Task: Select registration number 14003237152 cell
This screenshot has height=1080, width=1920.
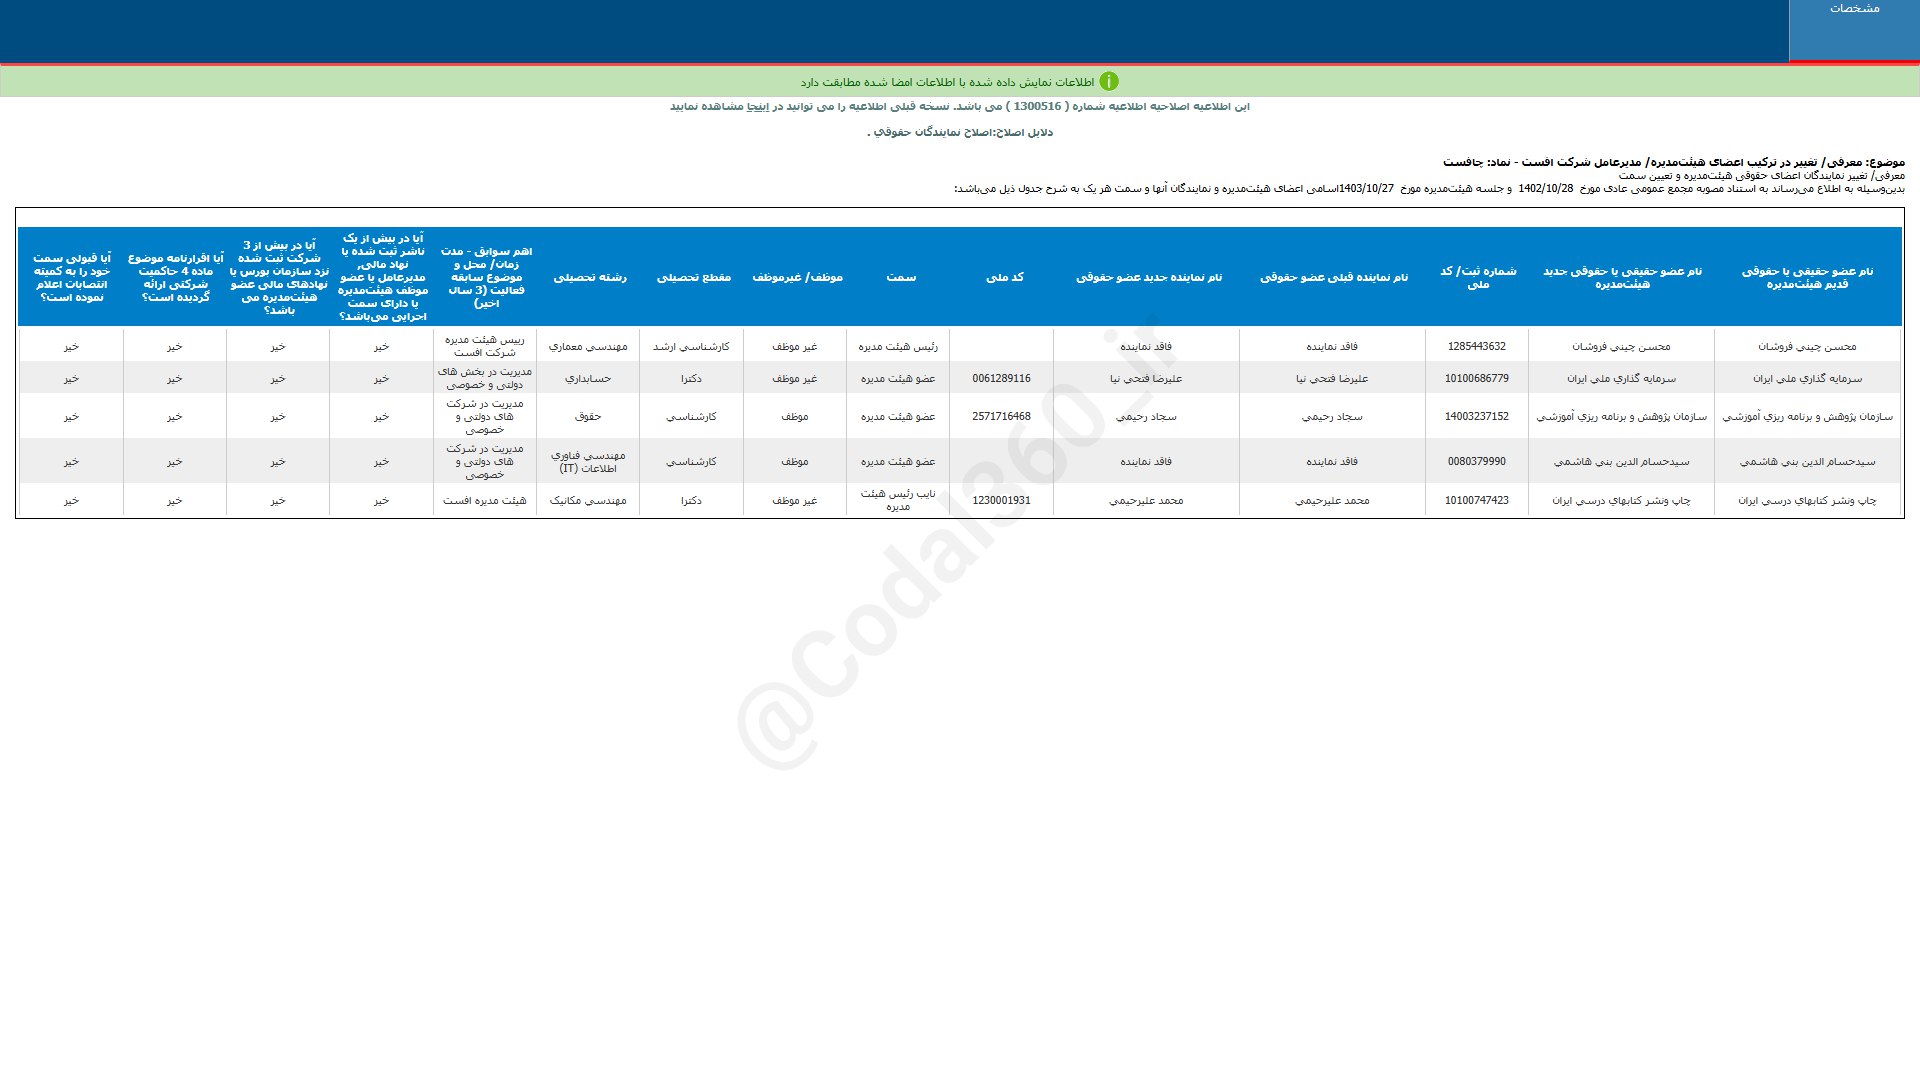Action: click(x=1476, y=416)
